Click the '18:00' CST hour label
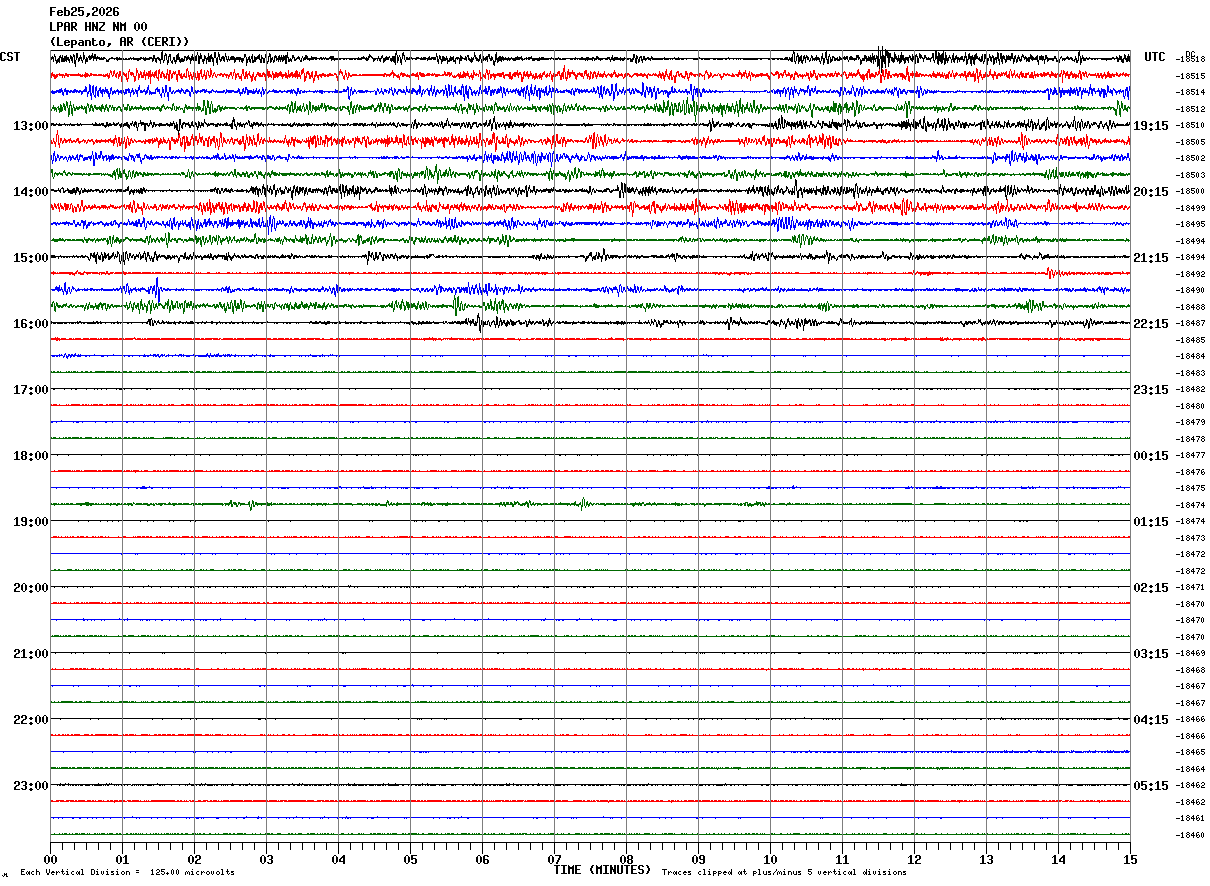The width and height of the screenshot is (1210, 886). tap(31, 456)
